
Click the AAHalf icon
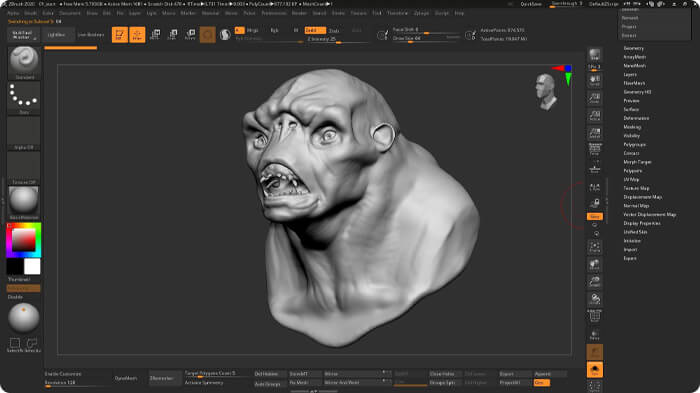click(595, 133)
